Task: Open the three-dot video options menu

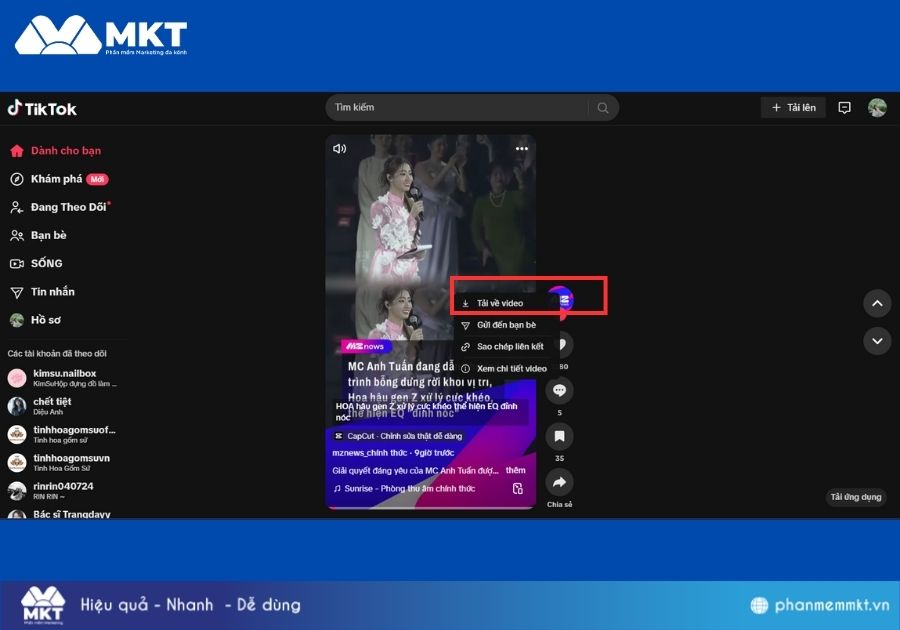Action: pyautogui.click(x=522, y=149)
